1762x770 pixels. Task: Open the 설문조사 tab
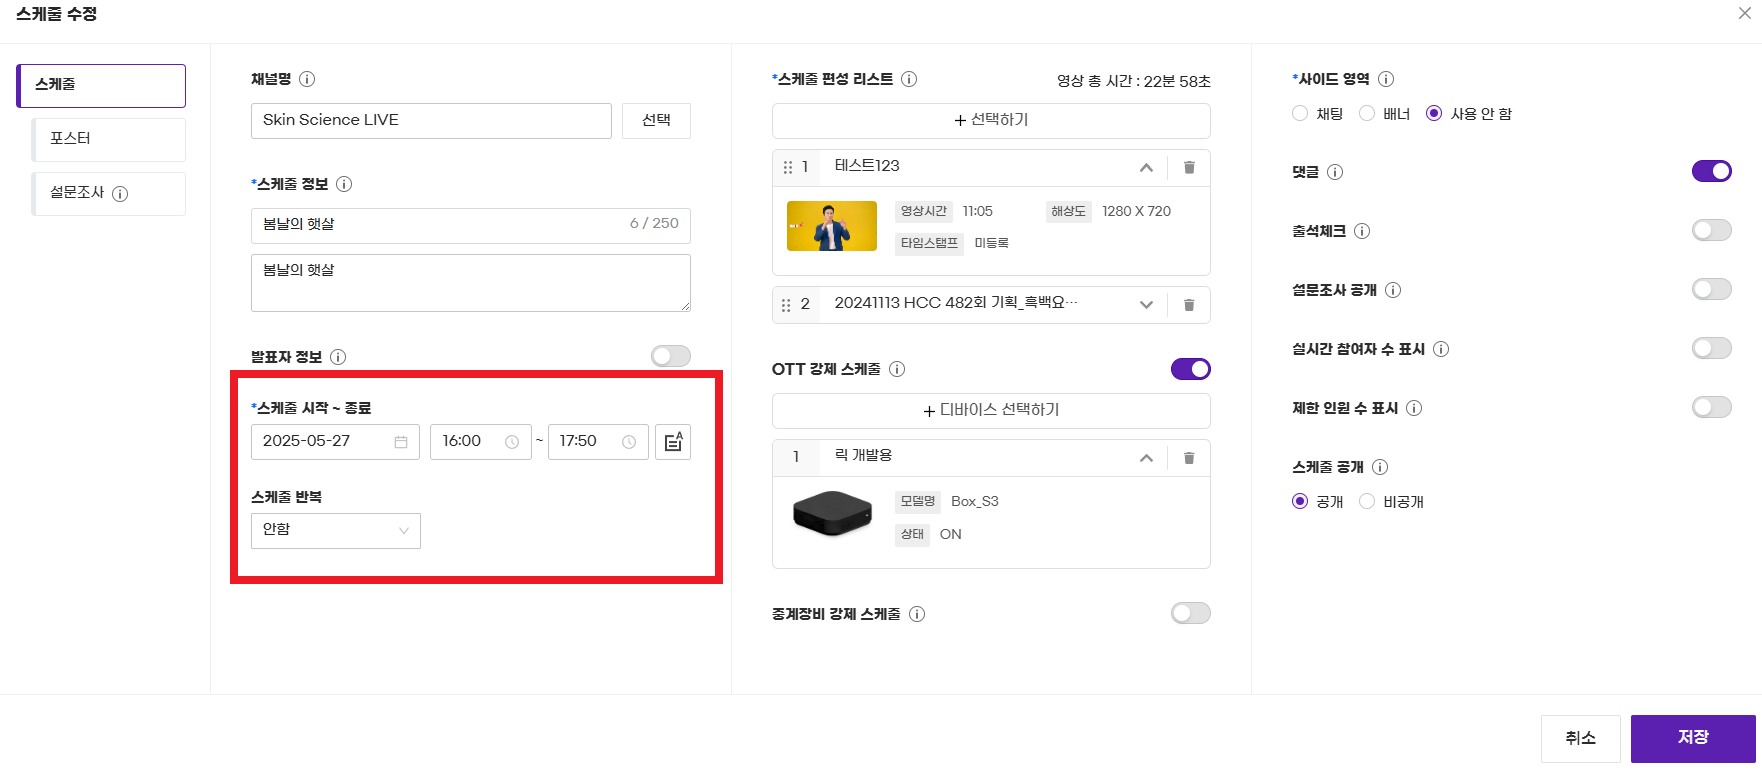(109, 193)
